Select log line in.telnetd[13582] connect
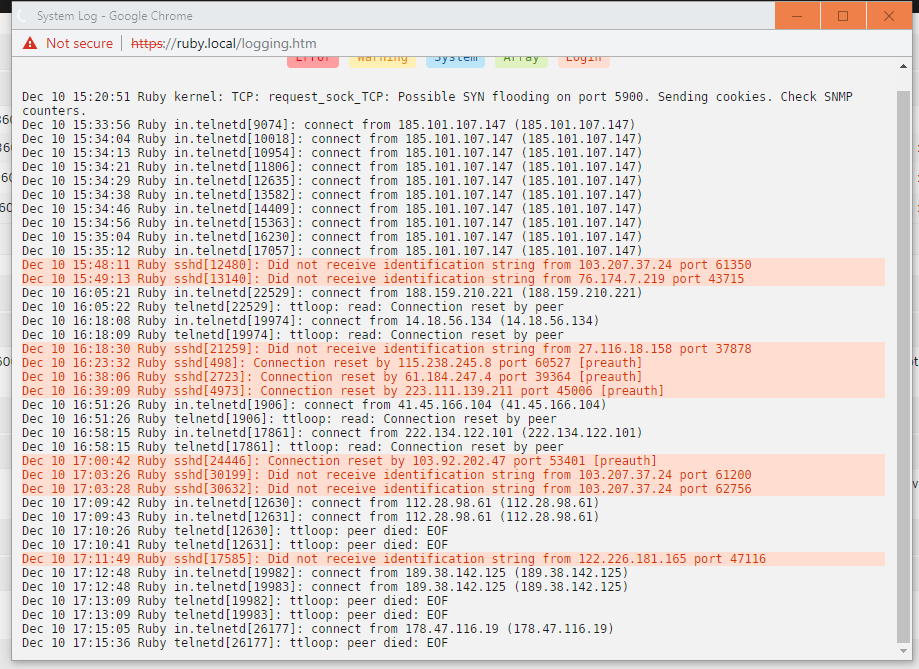 [x=332, y=195]
